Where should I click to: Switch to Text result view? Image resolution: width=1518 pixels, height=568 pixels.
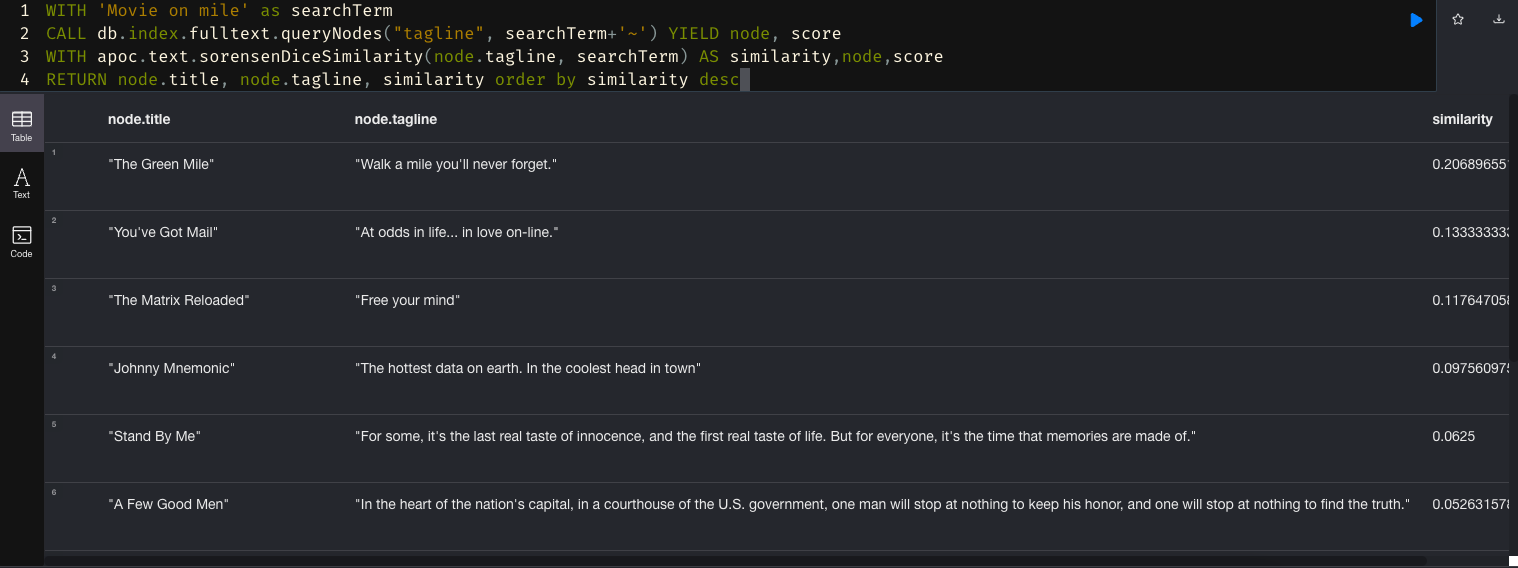[21, 183]
